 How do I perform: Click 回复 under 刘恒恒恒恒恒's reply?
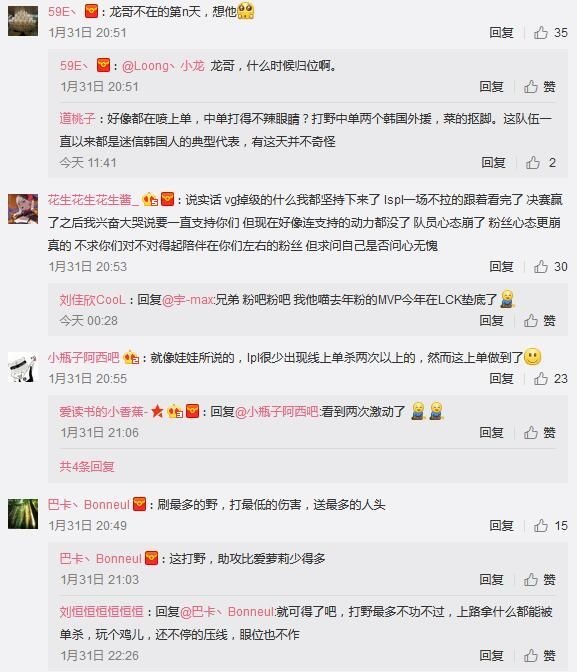pyautogui.click(x=491, y=655)
